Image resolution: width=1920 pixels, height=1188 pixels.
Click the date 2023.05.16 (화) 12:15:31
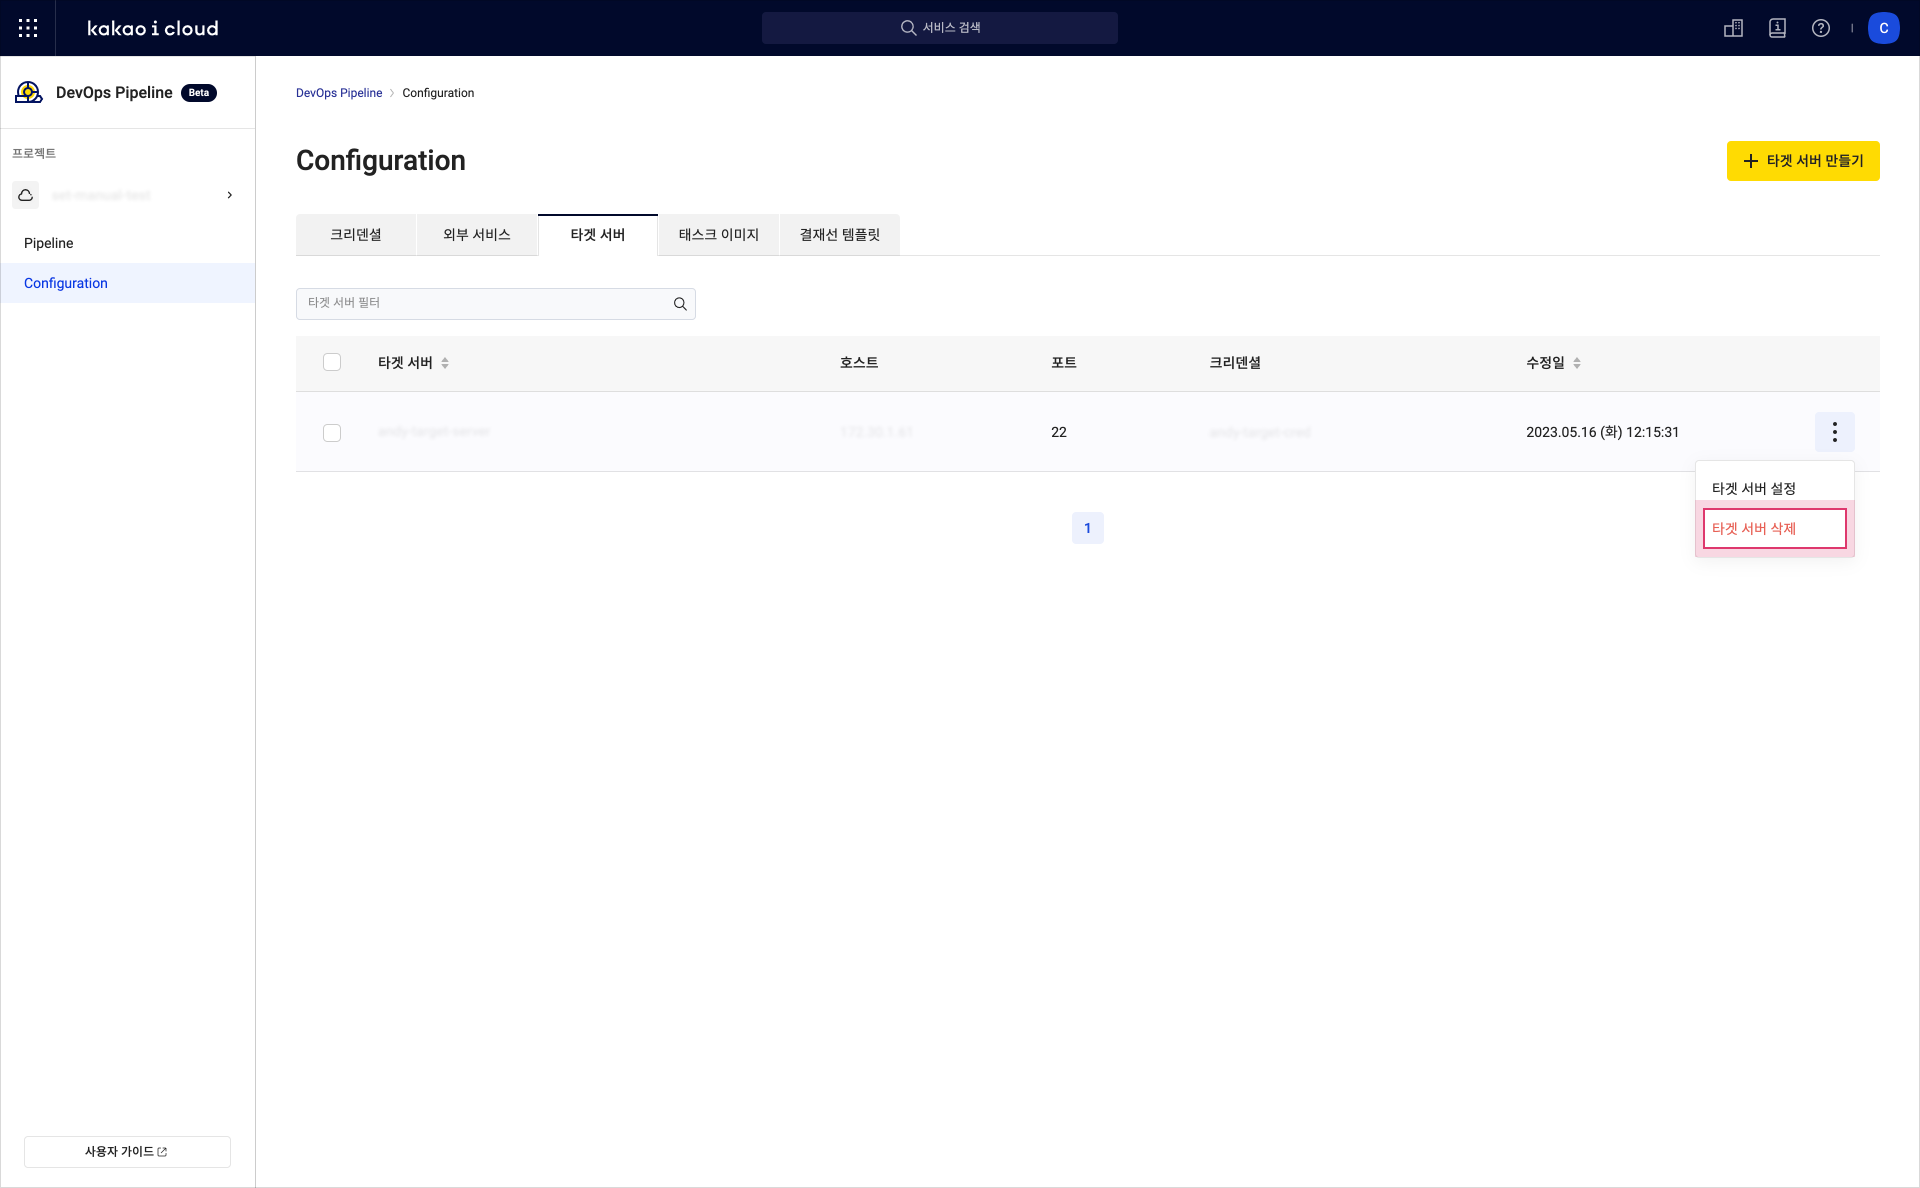click(x=1602, y=432)
